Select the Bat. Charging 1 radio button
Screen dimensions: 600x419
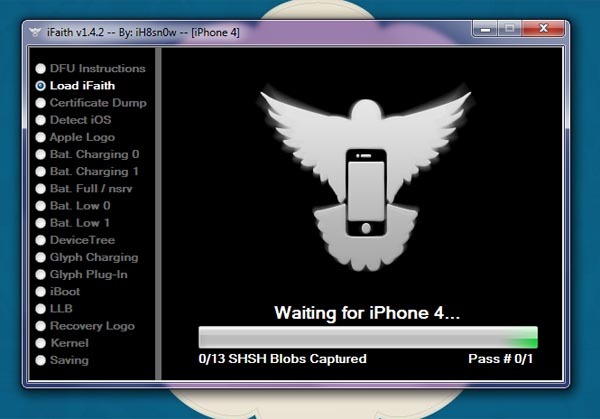(41, 171)
